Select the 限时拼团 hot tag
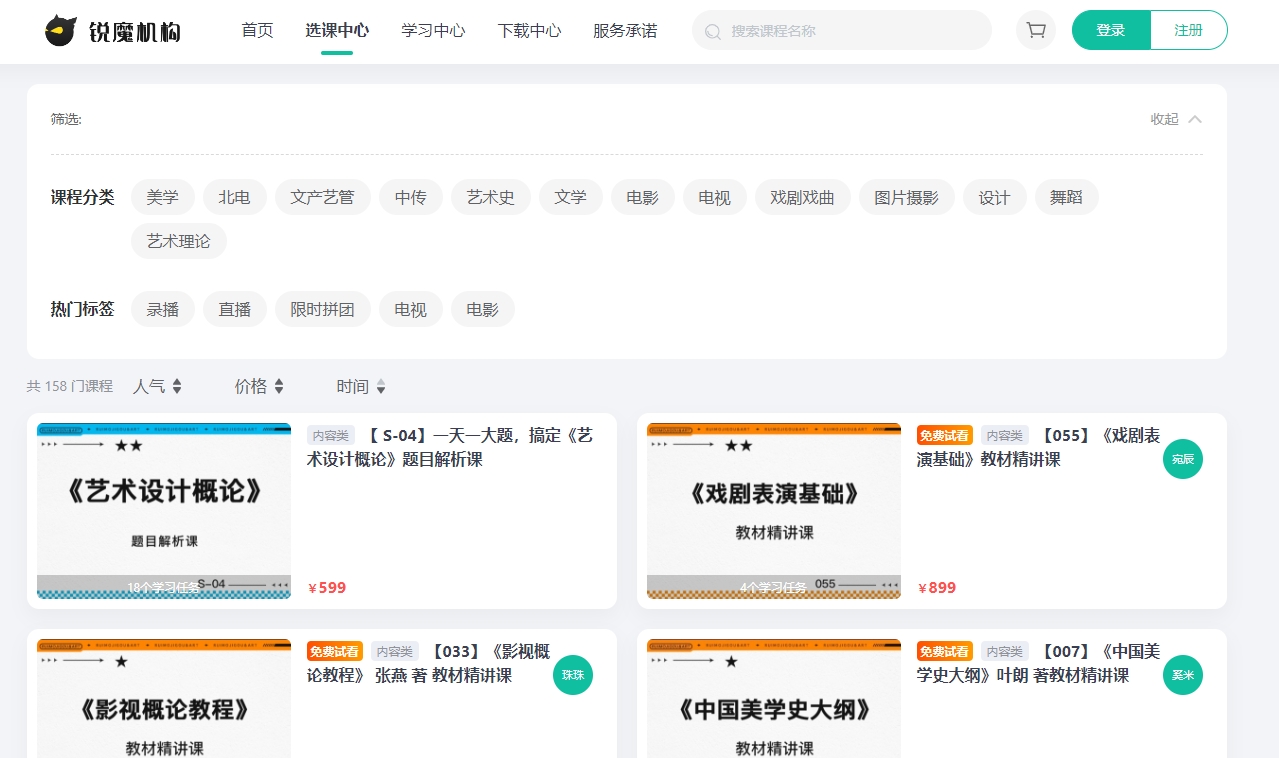1279x758 pixels. point(323,309)
